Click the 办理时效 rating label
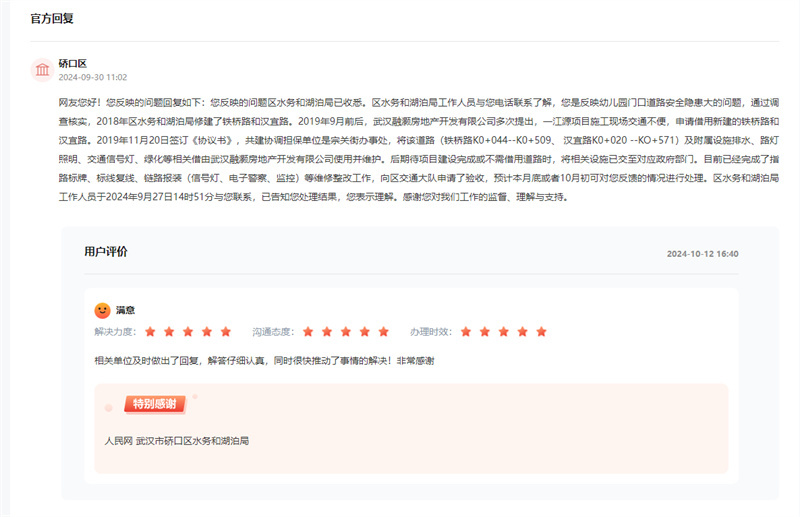The height and width of the screenshot is (517, 800). (429, 331)
